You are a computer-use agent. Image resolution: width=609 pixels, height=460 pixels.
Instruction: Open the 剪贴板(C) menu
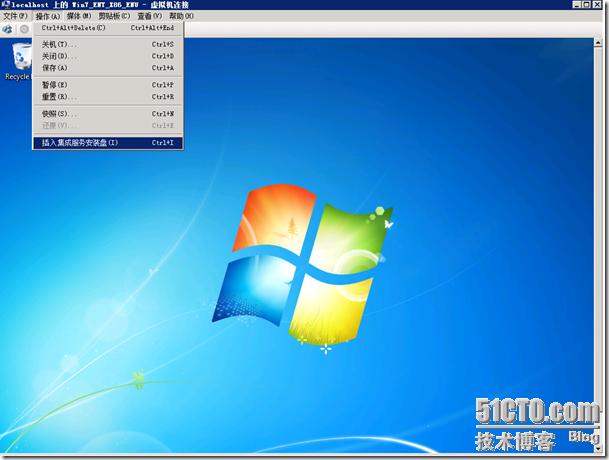[114, 16]
